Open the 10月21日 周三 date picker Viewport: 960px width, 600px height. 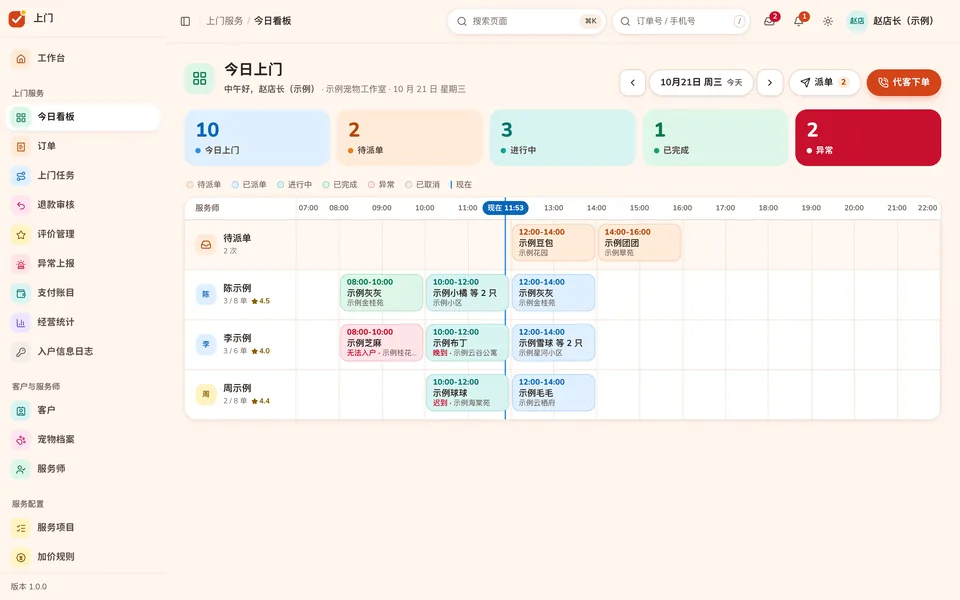701,83
